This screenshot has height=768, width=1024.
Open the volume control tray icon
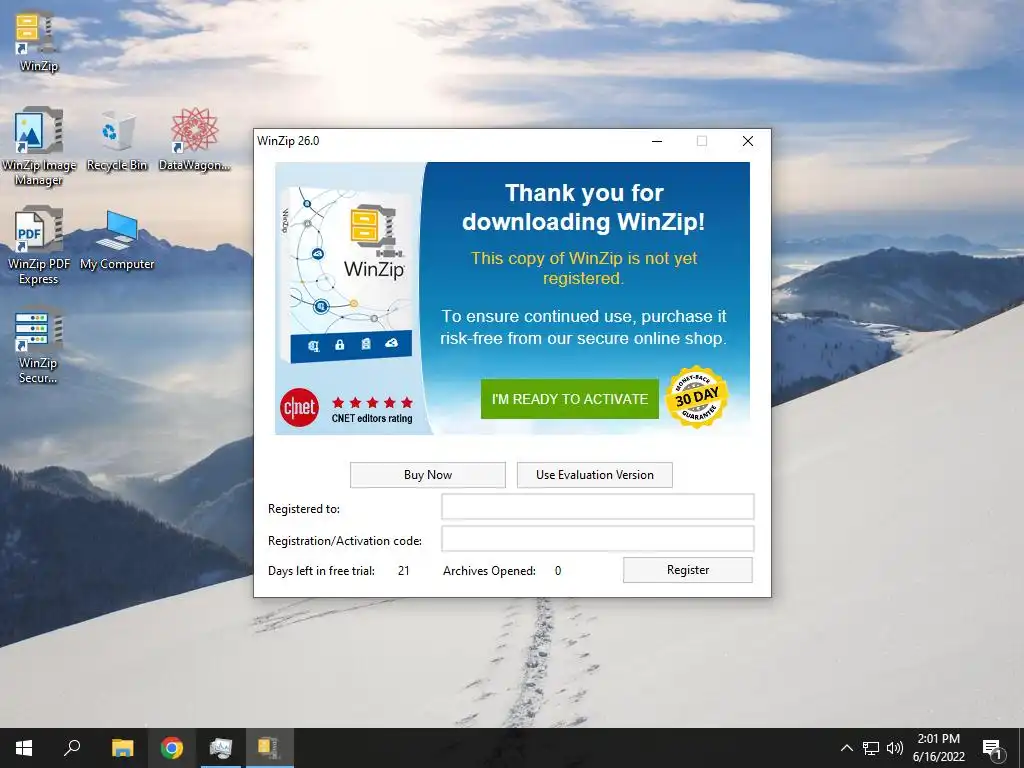[895, 748]
